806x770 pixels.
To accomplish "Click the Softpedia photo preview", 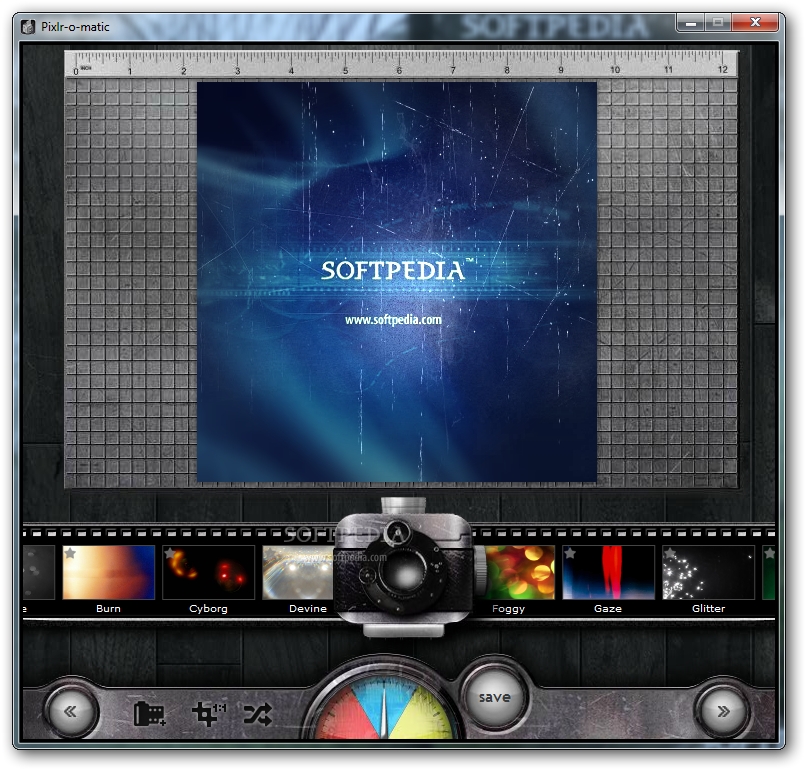I will coord(397,282).
